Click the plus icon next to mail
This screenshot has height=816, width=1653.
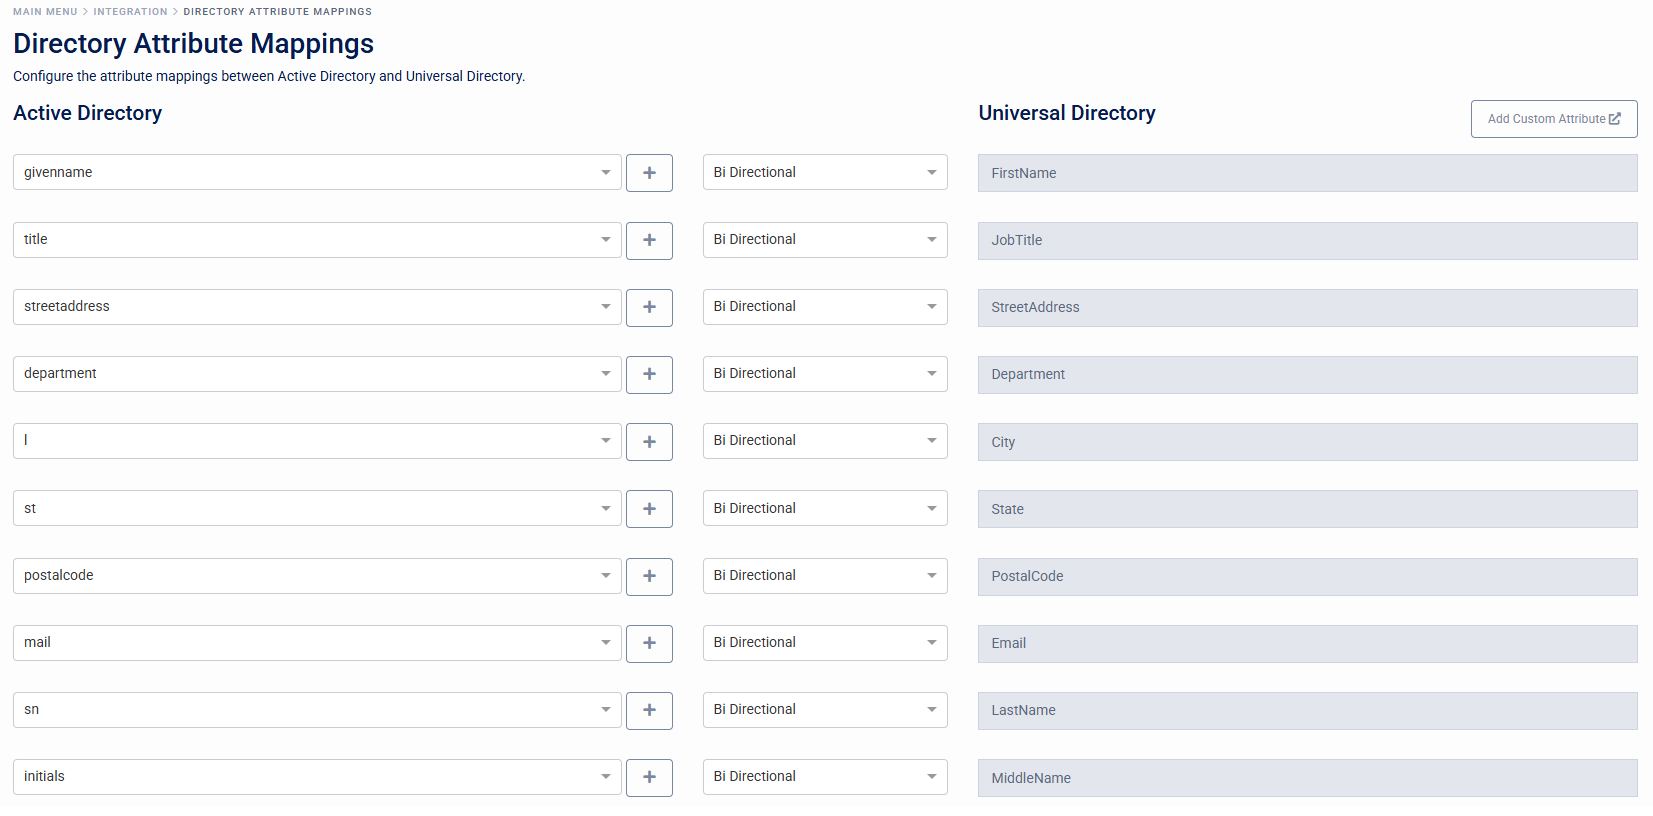coord(649,643)
